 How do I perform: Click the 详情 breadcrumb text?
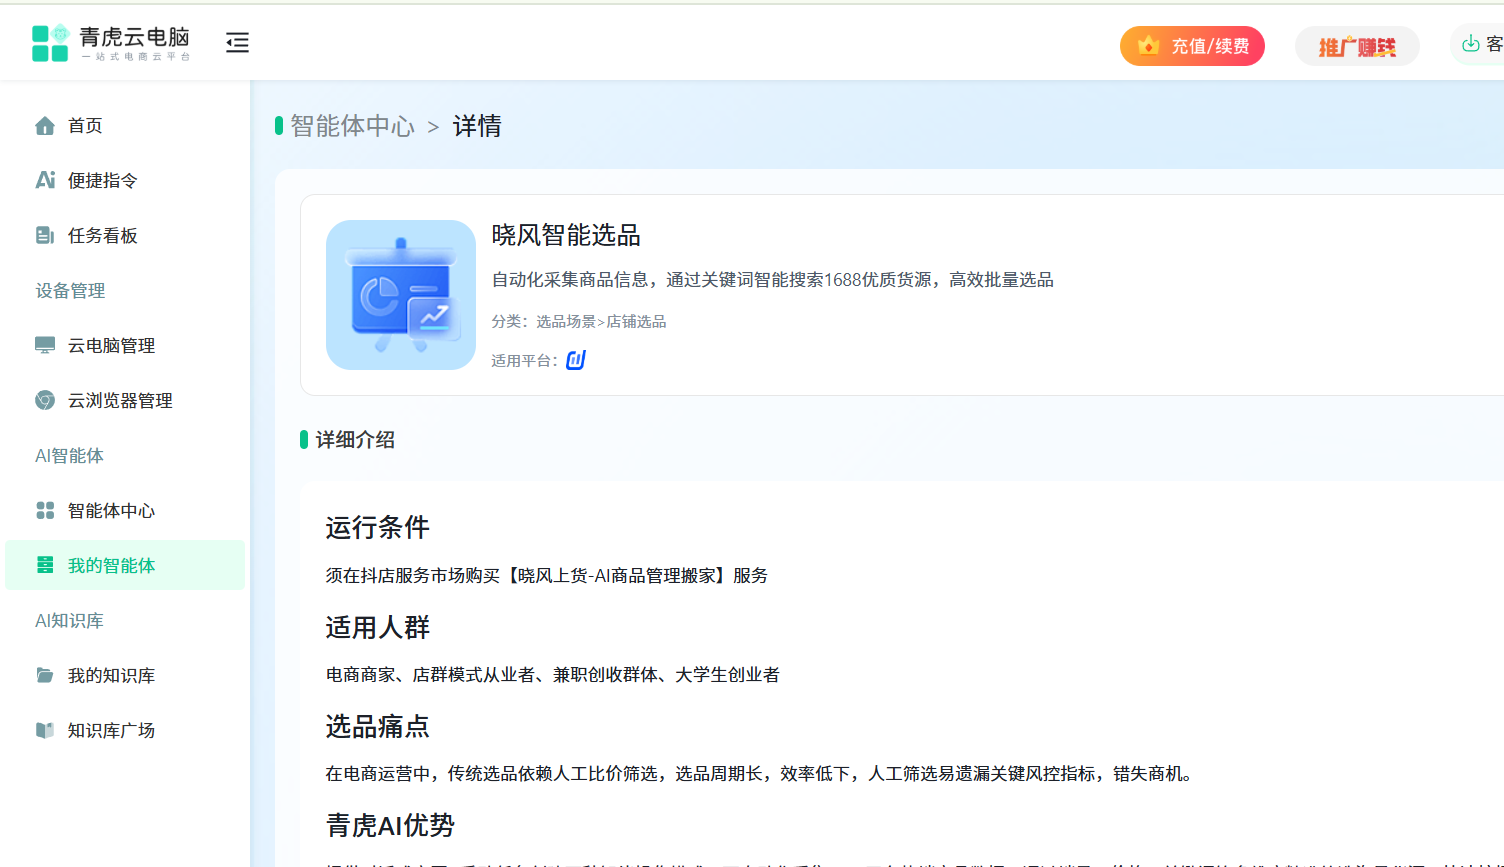point(477,126)
